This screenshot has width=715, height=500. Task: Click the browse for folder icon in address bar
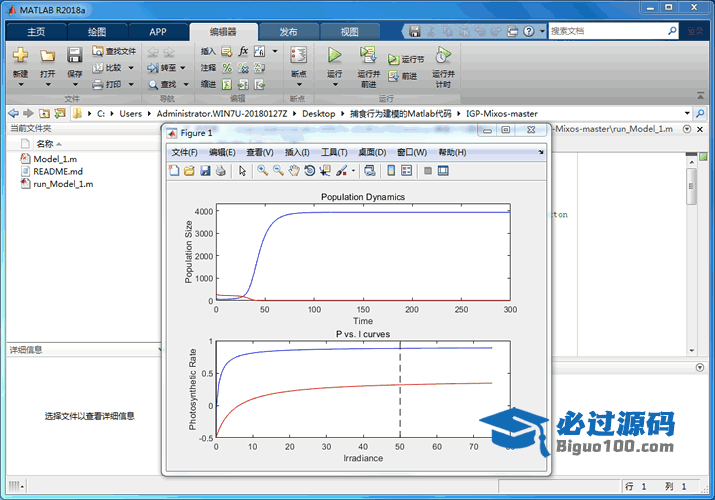[x=44, y=113]
